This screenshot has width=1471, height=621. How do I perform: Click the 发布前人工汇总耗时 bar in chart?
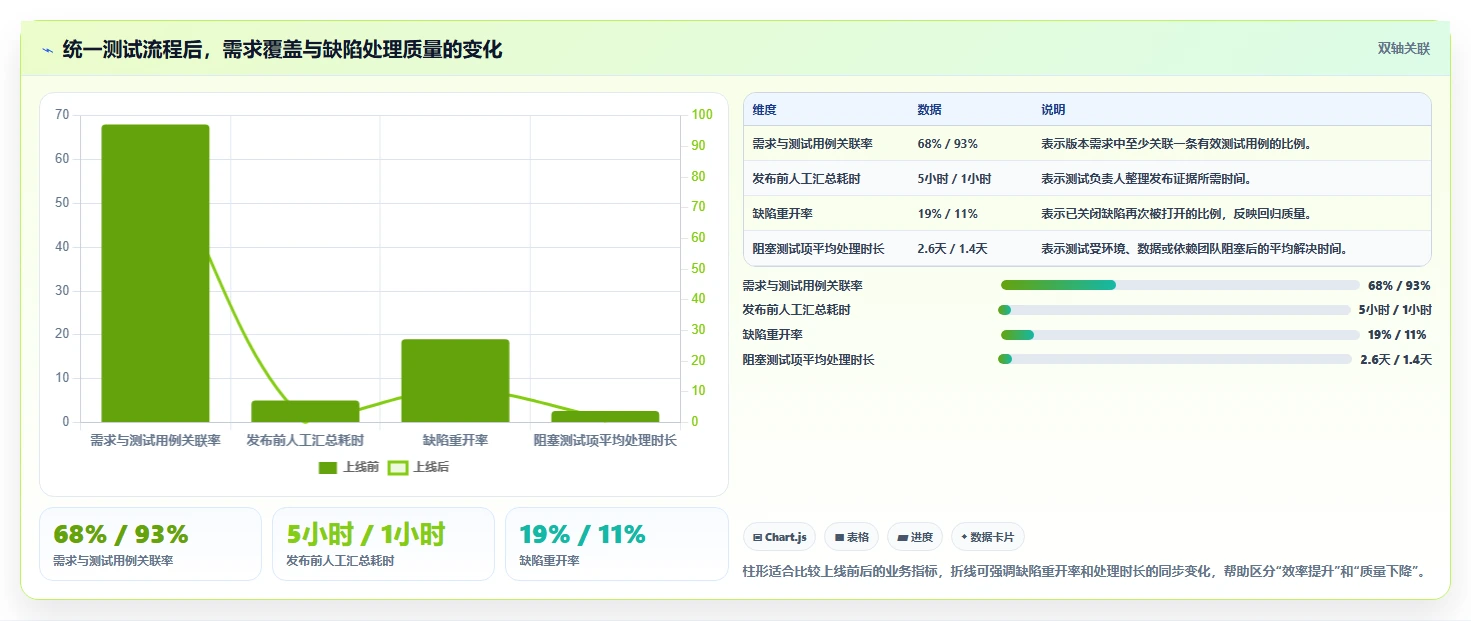pyautogui.click(x=305, y=411)
